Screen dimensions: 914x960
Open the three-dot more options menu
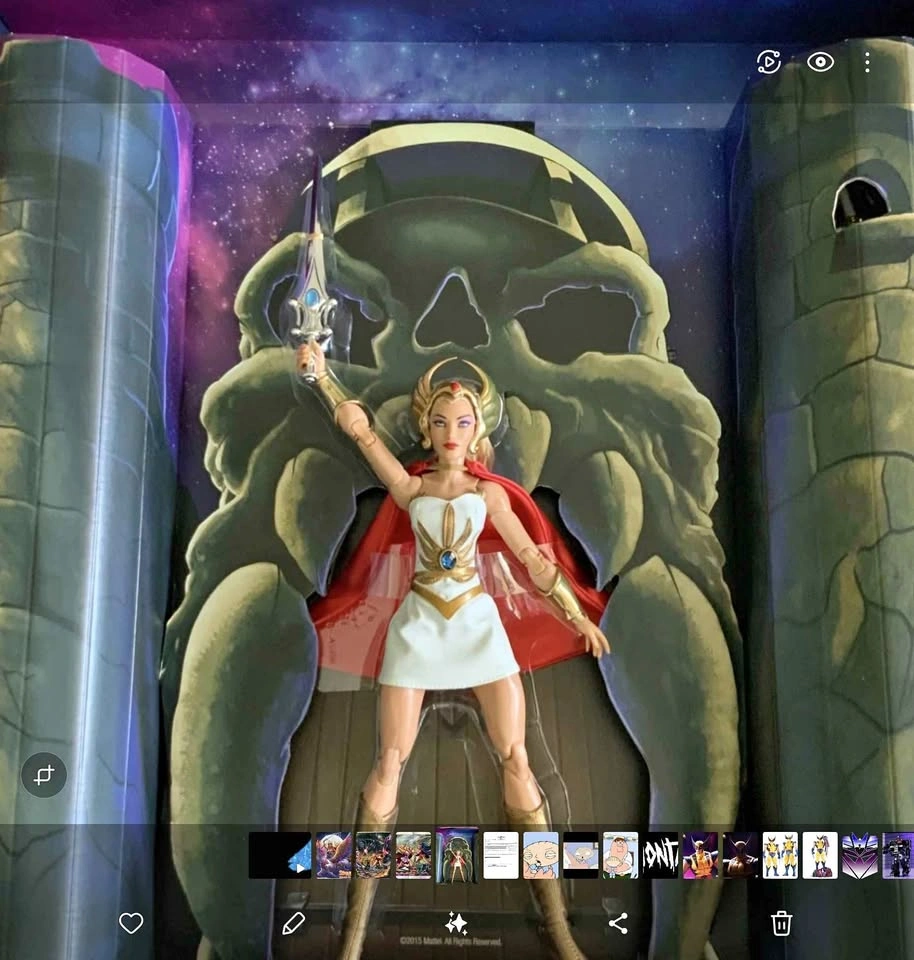(866, 61)
